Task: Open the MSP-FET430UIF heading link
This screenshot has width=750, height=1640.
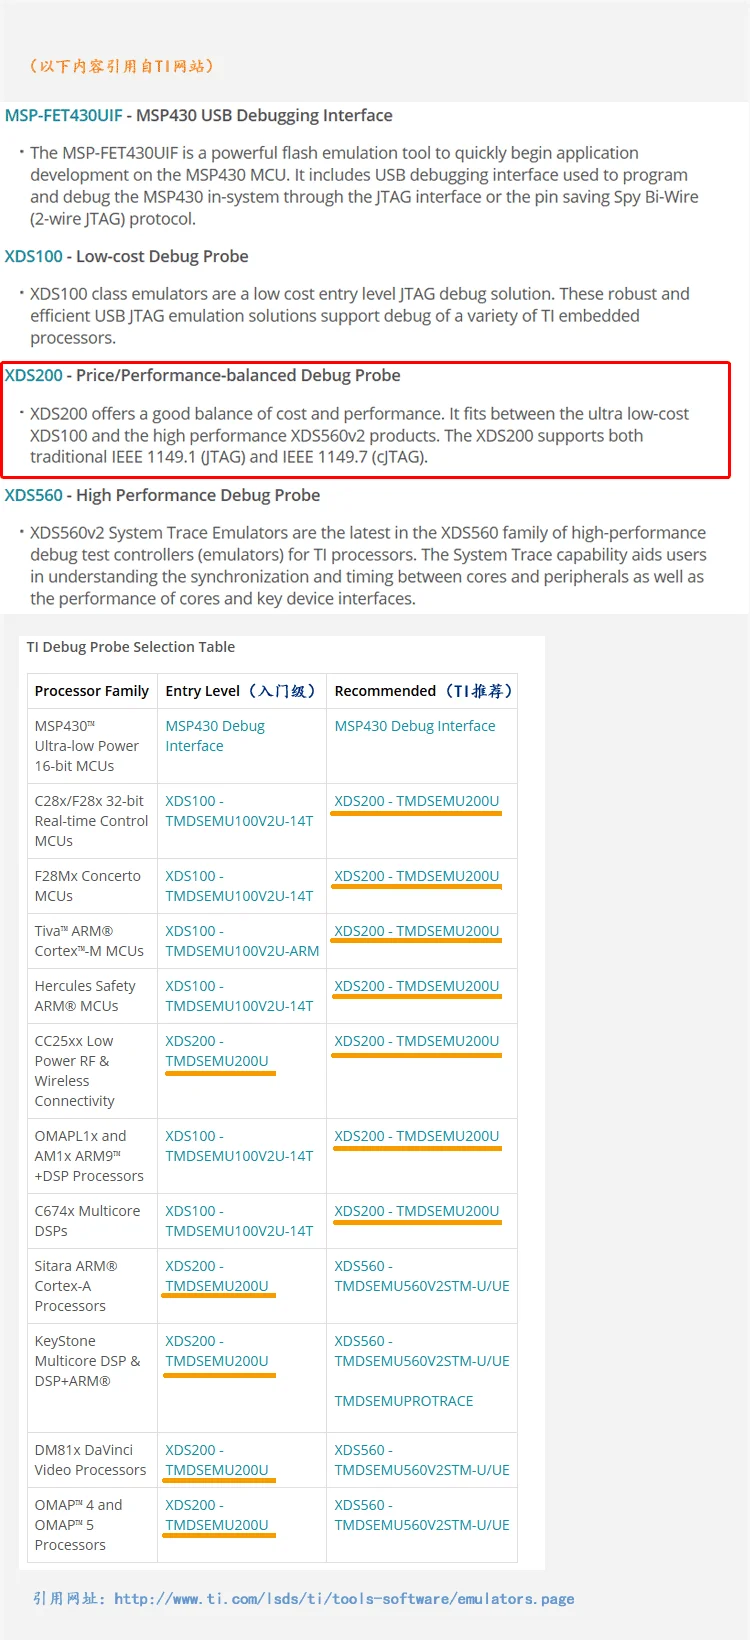Action: tap(64, 116)
